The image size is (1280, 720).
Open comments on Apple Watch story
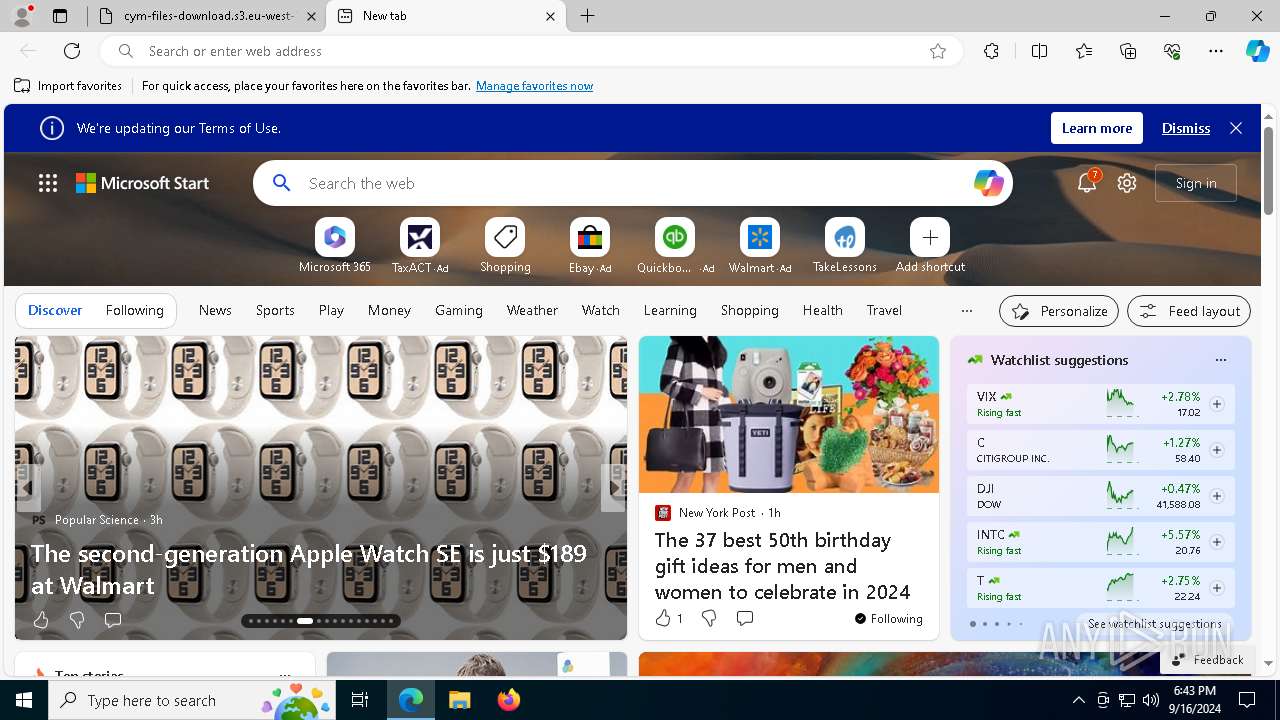coord(113,620)
